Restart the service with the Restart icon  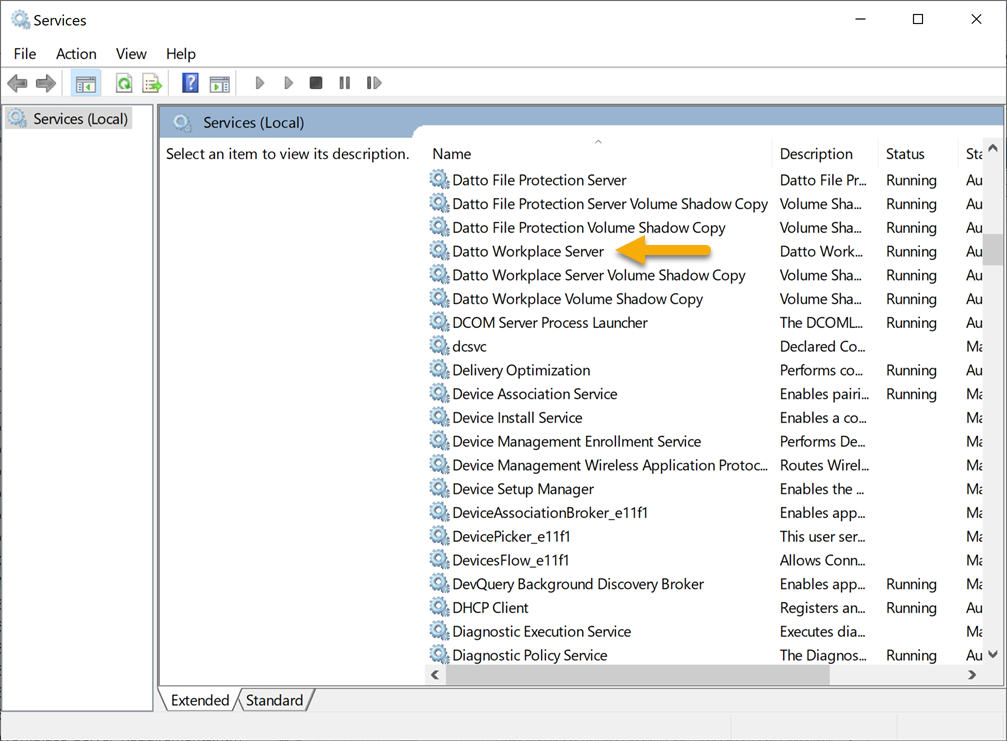point(373,82)
